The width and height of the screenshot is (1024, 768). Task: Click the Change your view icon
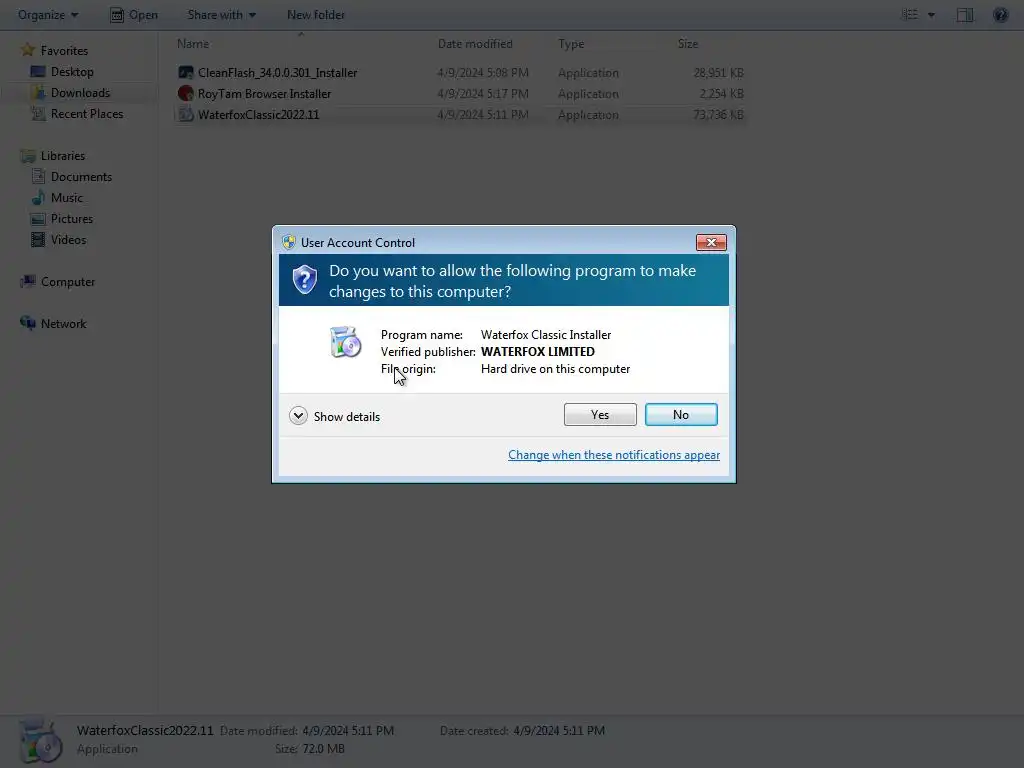tap(910, 14)
